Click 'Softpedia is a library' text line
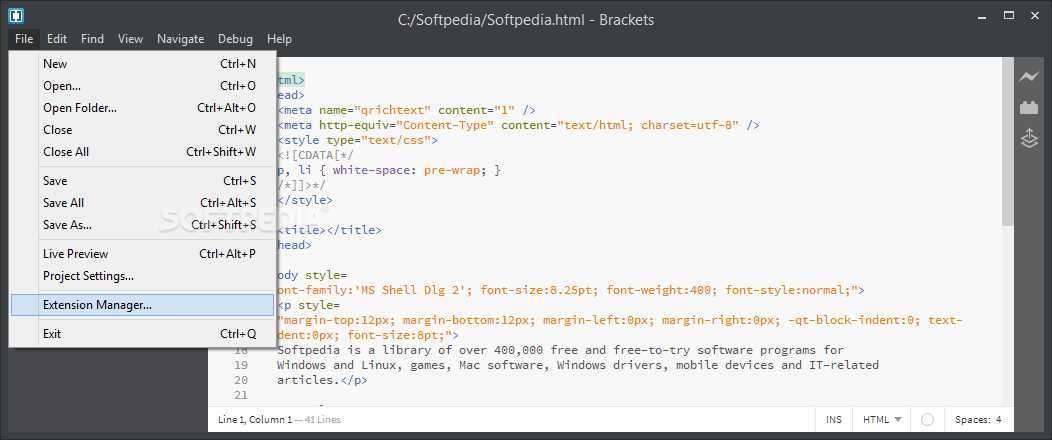This screenshot has width=1052, height=440. pos(561,350)
